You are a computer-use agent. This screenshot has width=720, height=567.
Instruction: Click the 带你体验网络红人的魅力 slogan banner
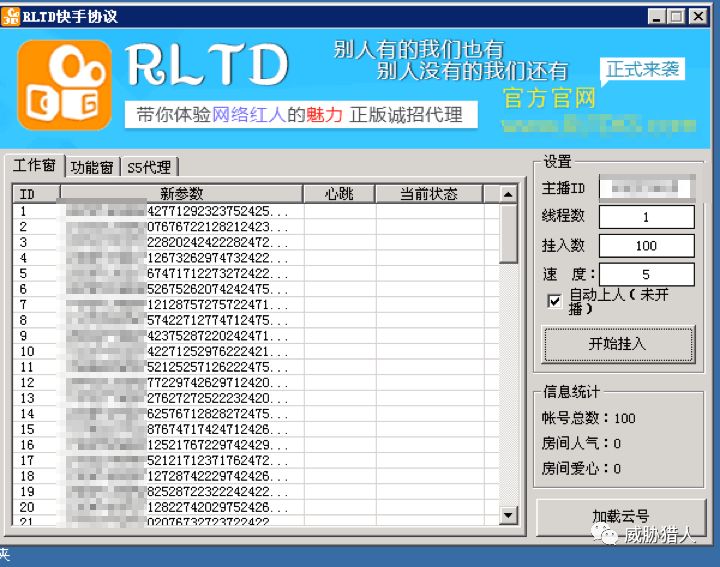[x=301, y=115]
